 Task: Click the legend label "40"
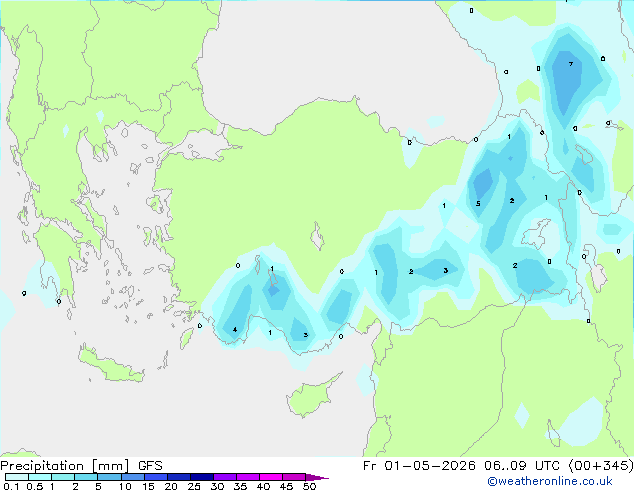[x=263, y=486]
